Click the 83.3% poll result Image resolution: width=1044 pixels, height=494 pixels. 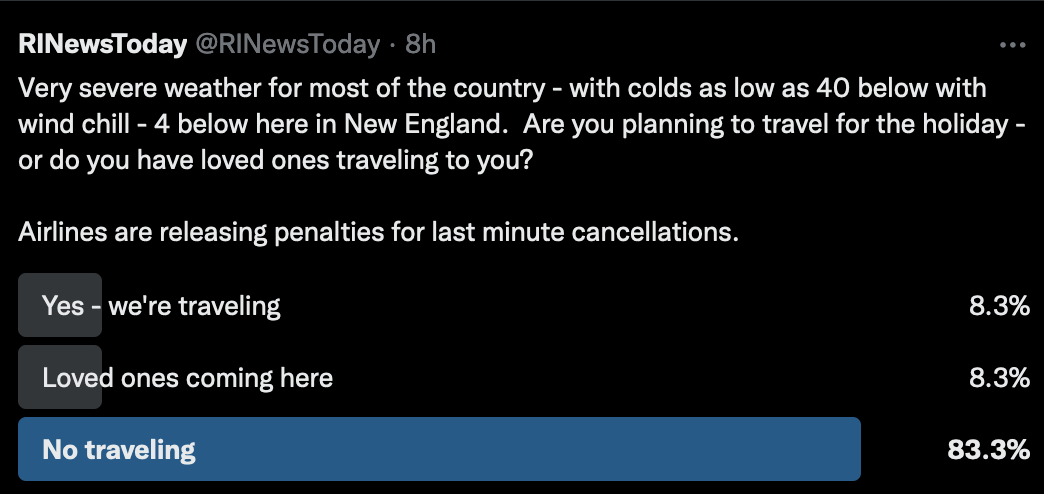(989, 450)
